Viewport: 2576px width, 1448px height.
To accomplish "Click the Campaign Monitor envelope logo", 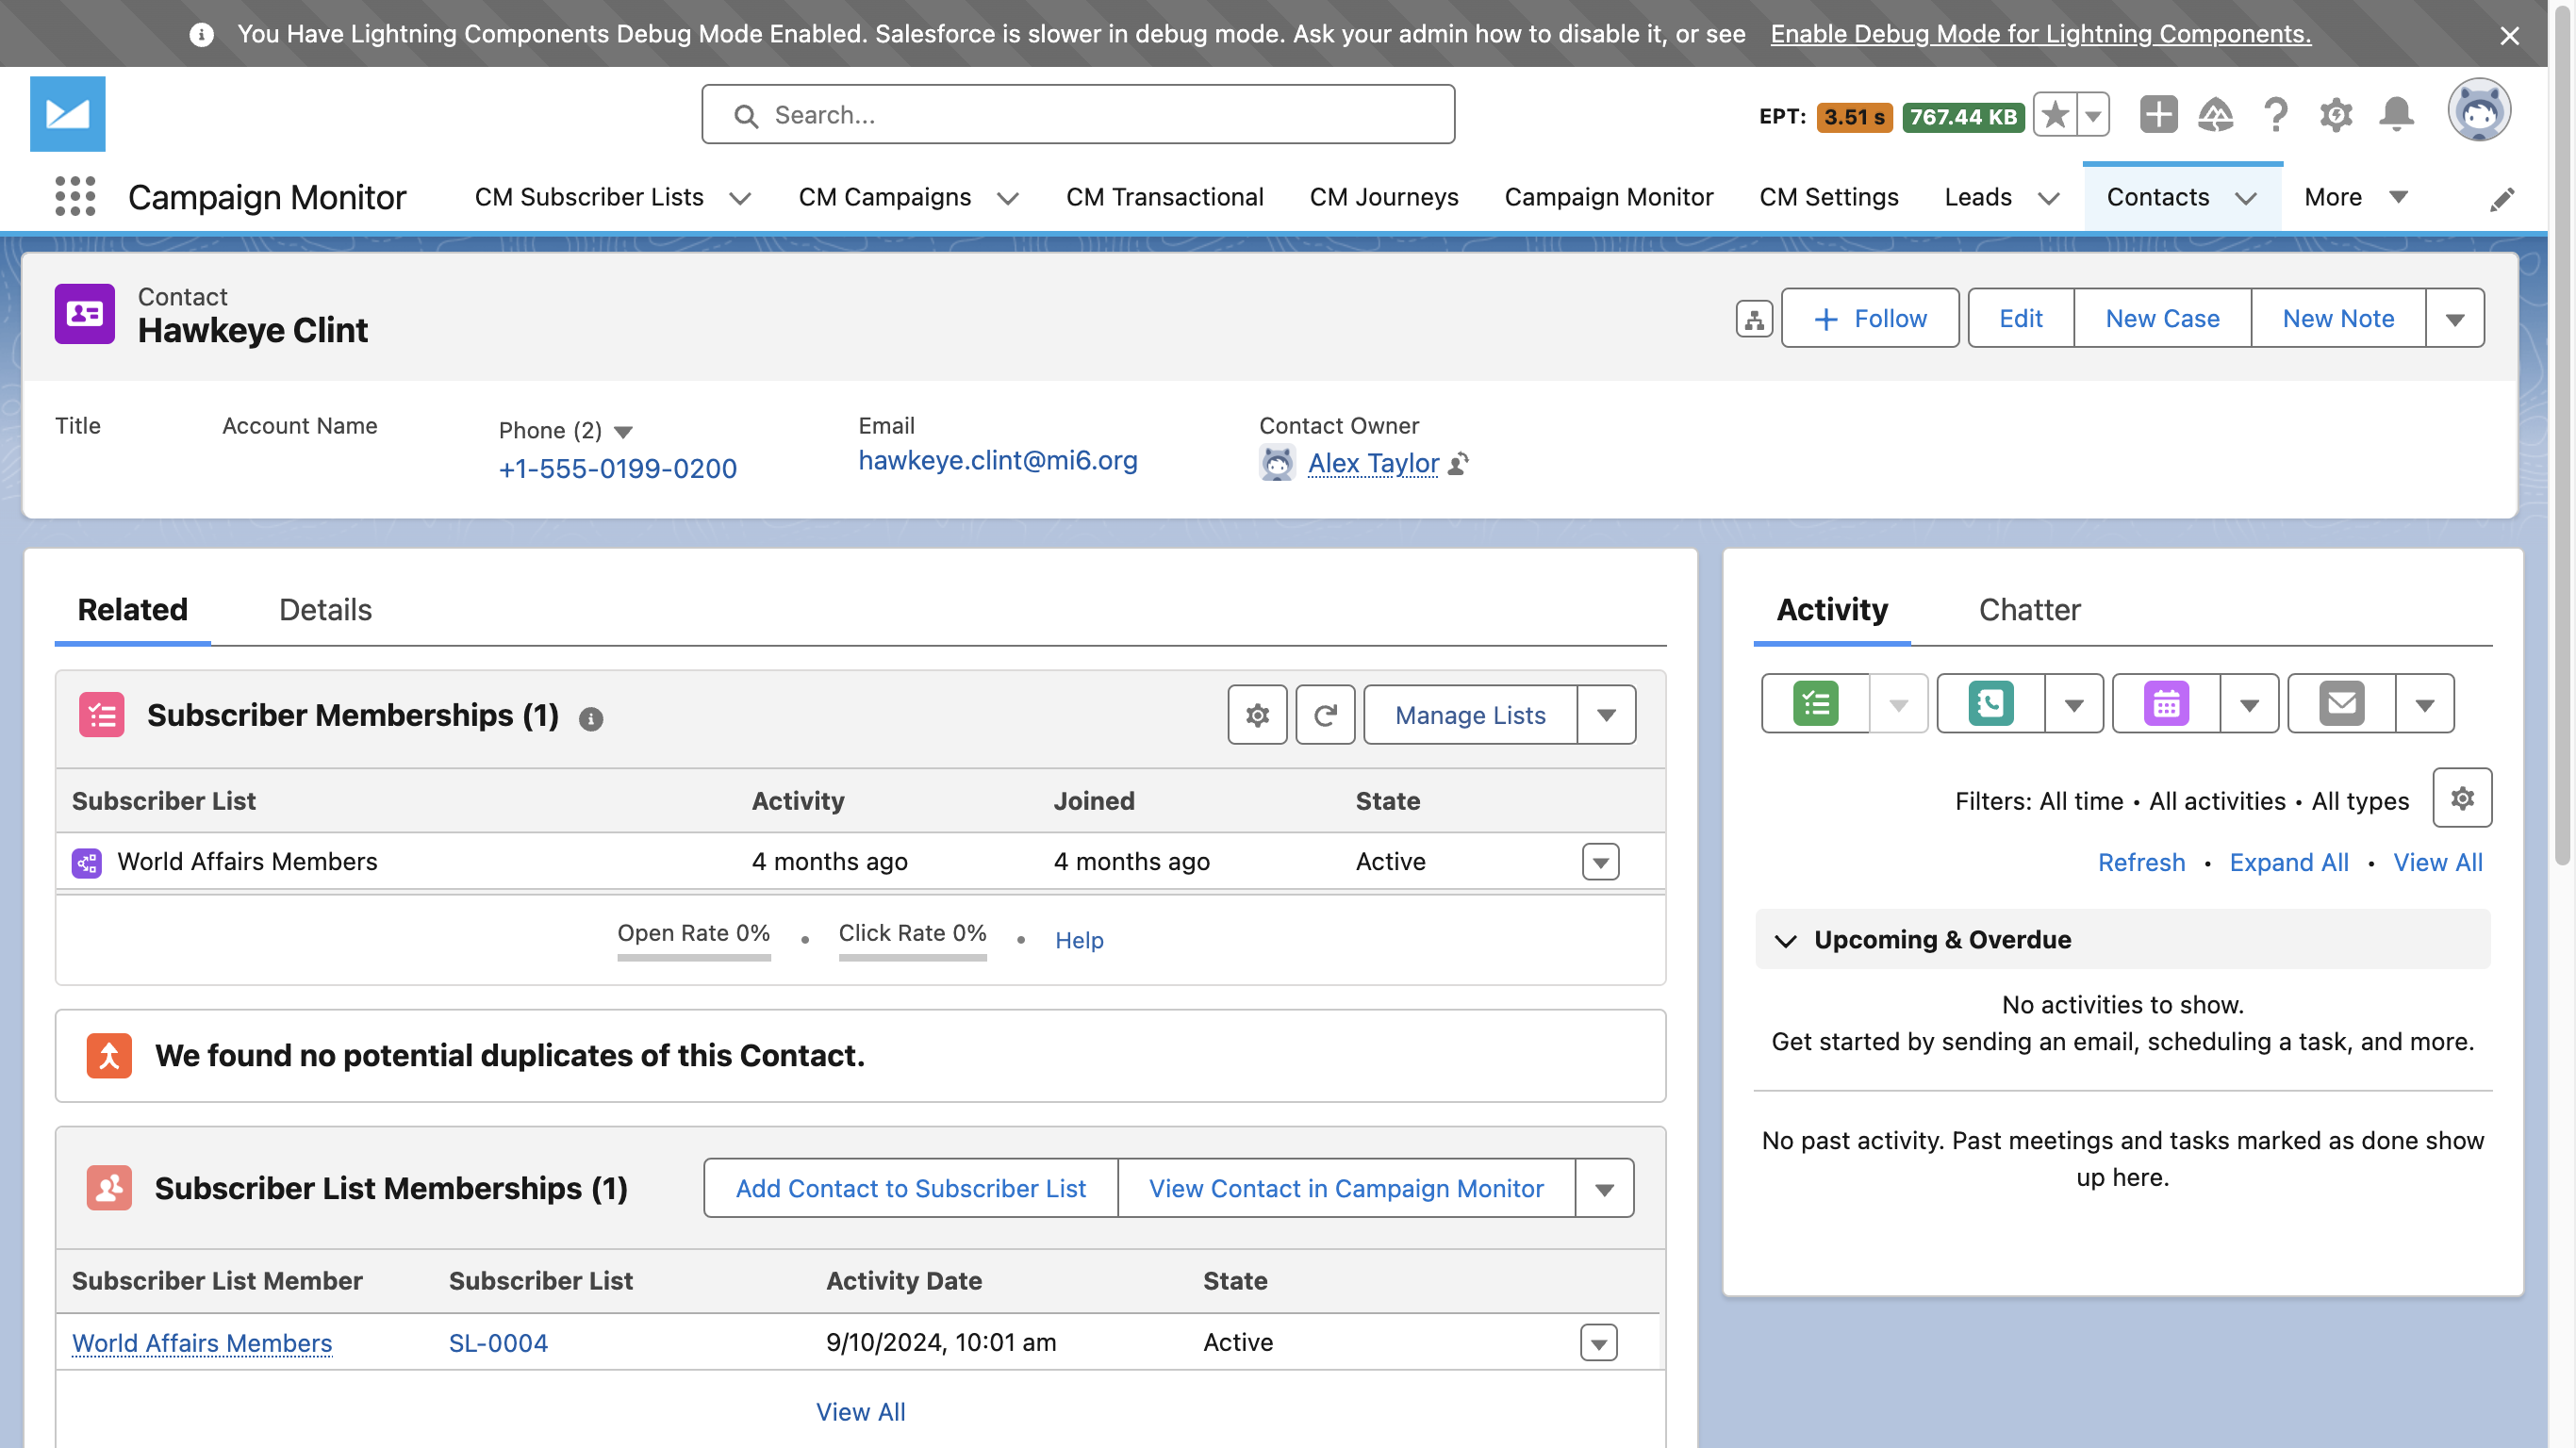I will point(67,114).
